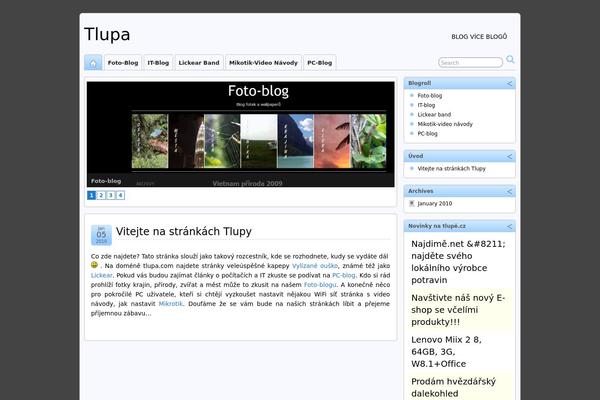Click the Jan 05 post date badge

click(101, 235)
